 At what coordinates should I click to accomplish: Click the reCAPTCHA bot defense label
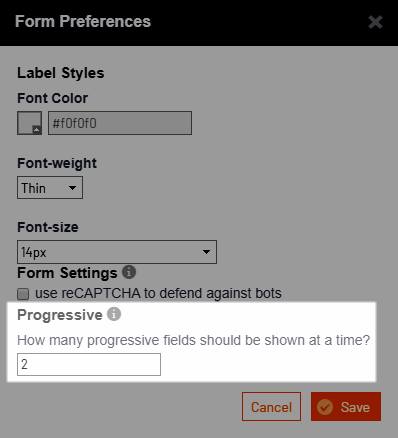(158, 293)
